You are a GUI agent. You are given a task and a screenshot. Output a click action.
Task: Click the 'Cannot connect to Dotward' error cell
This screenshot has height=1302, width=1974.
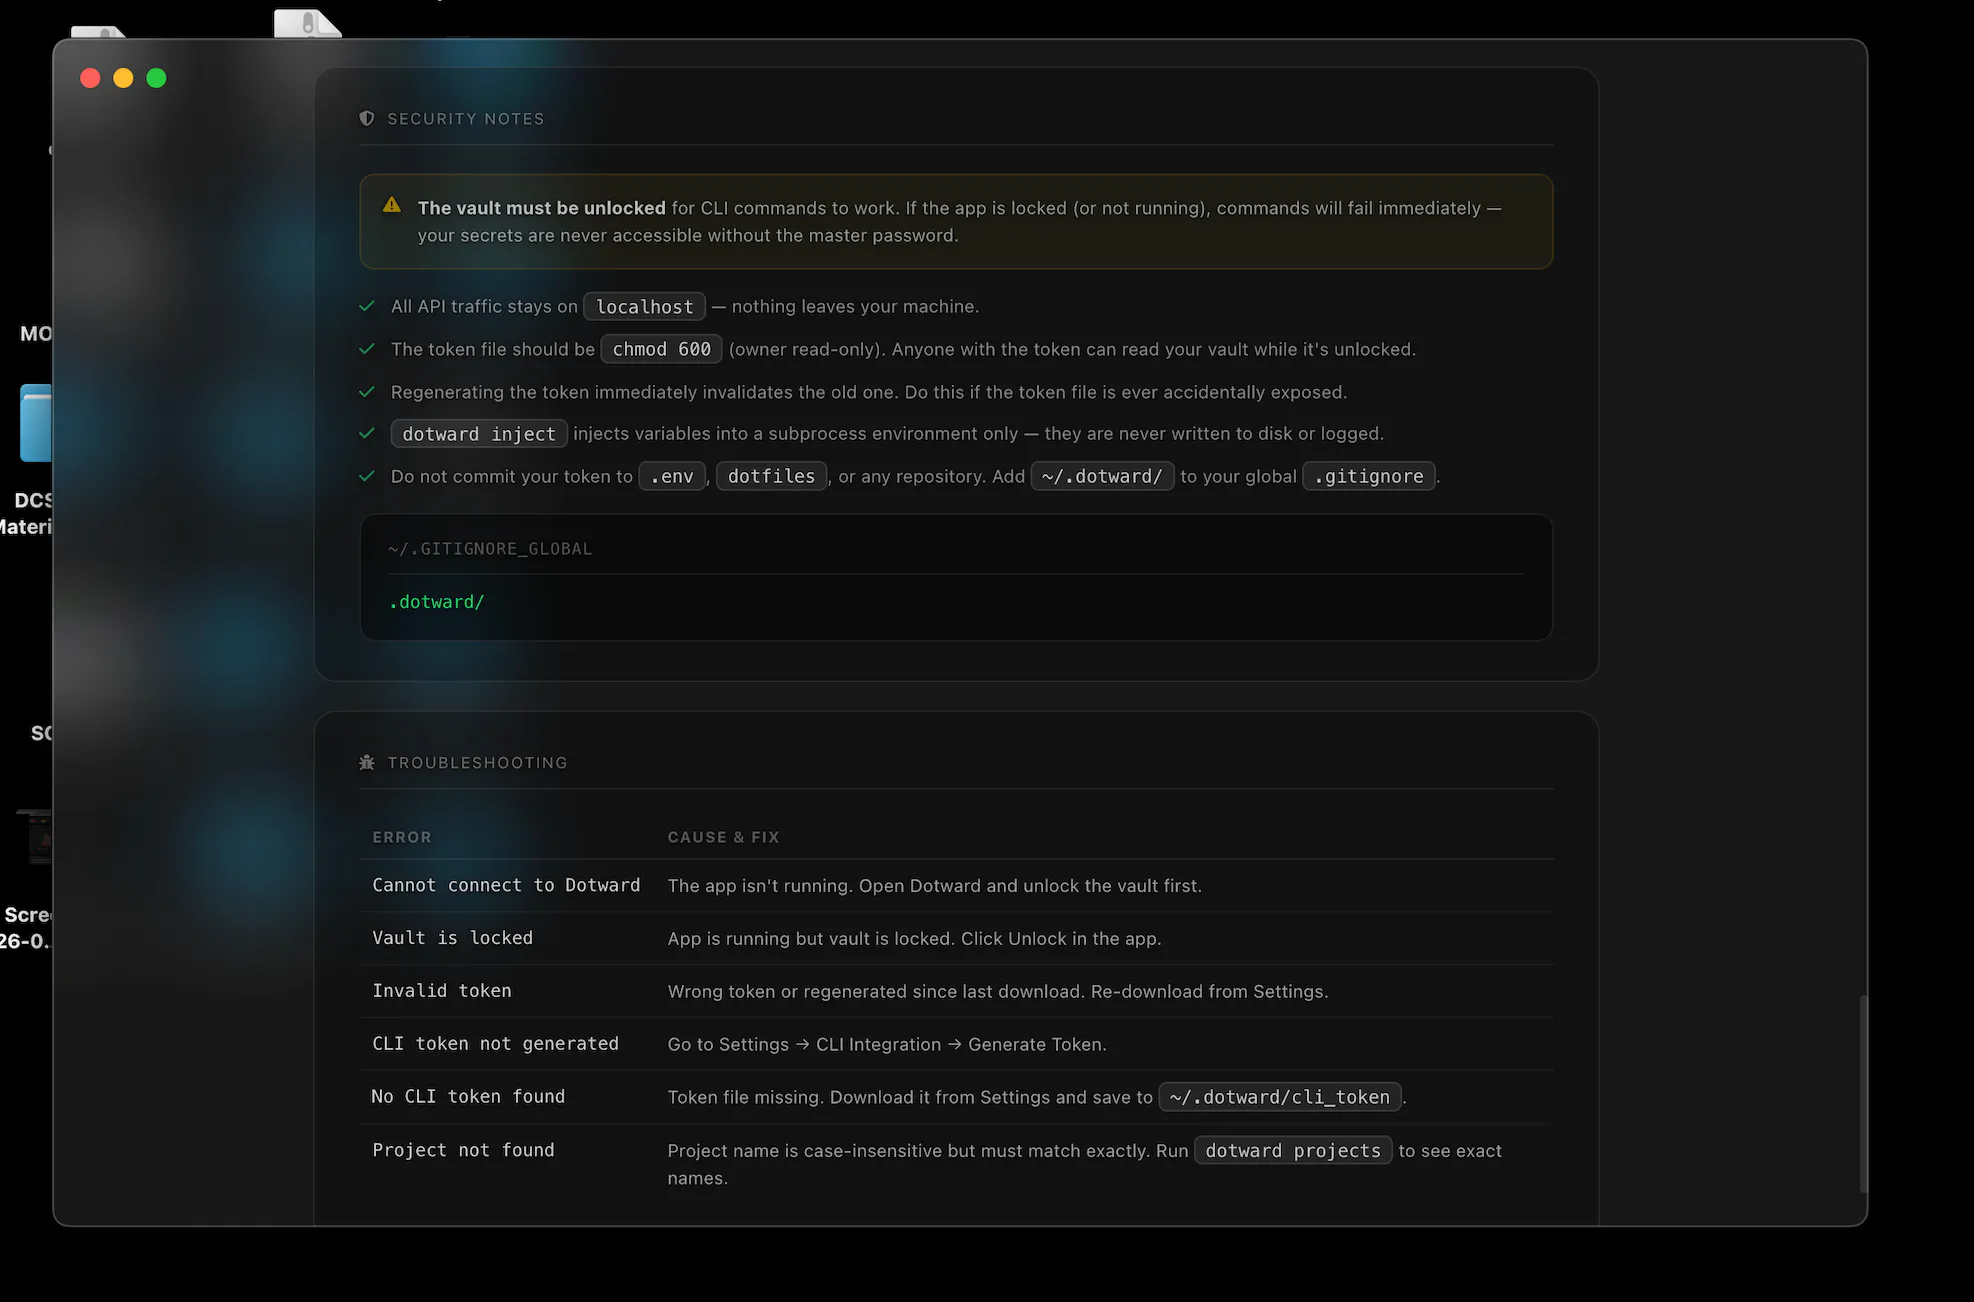pyautogui.click(x=506, y=885)
